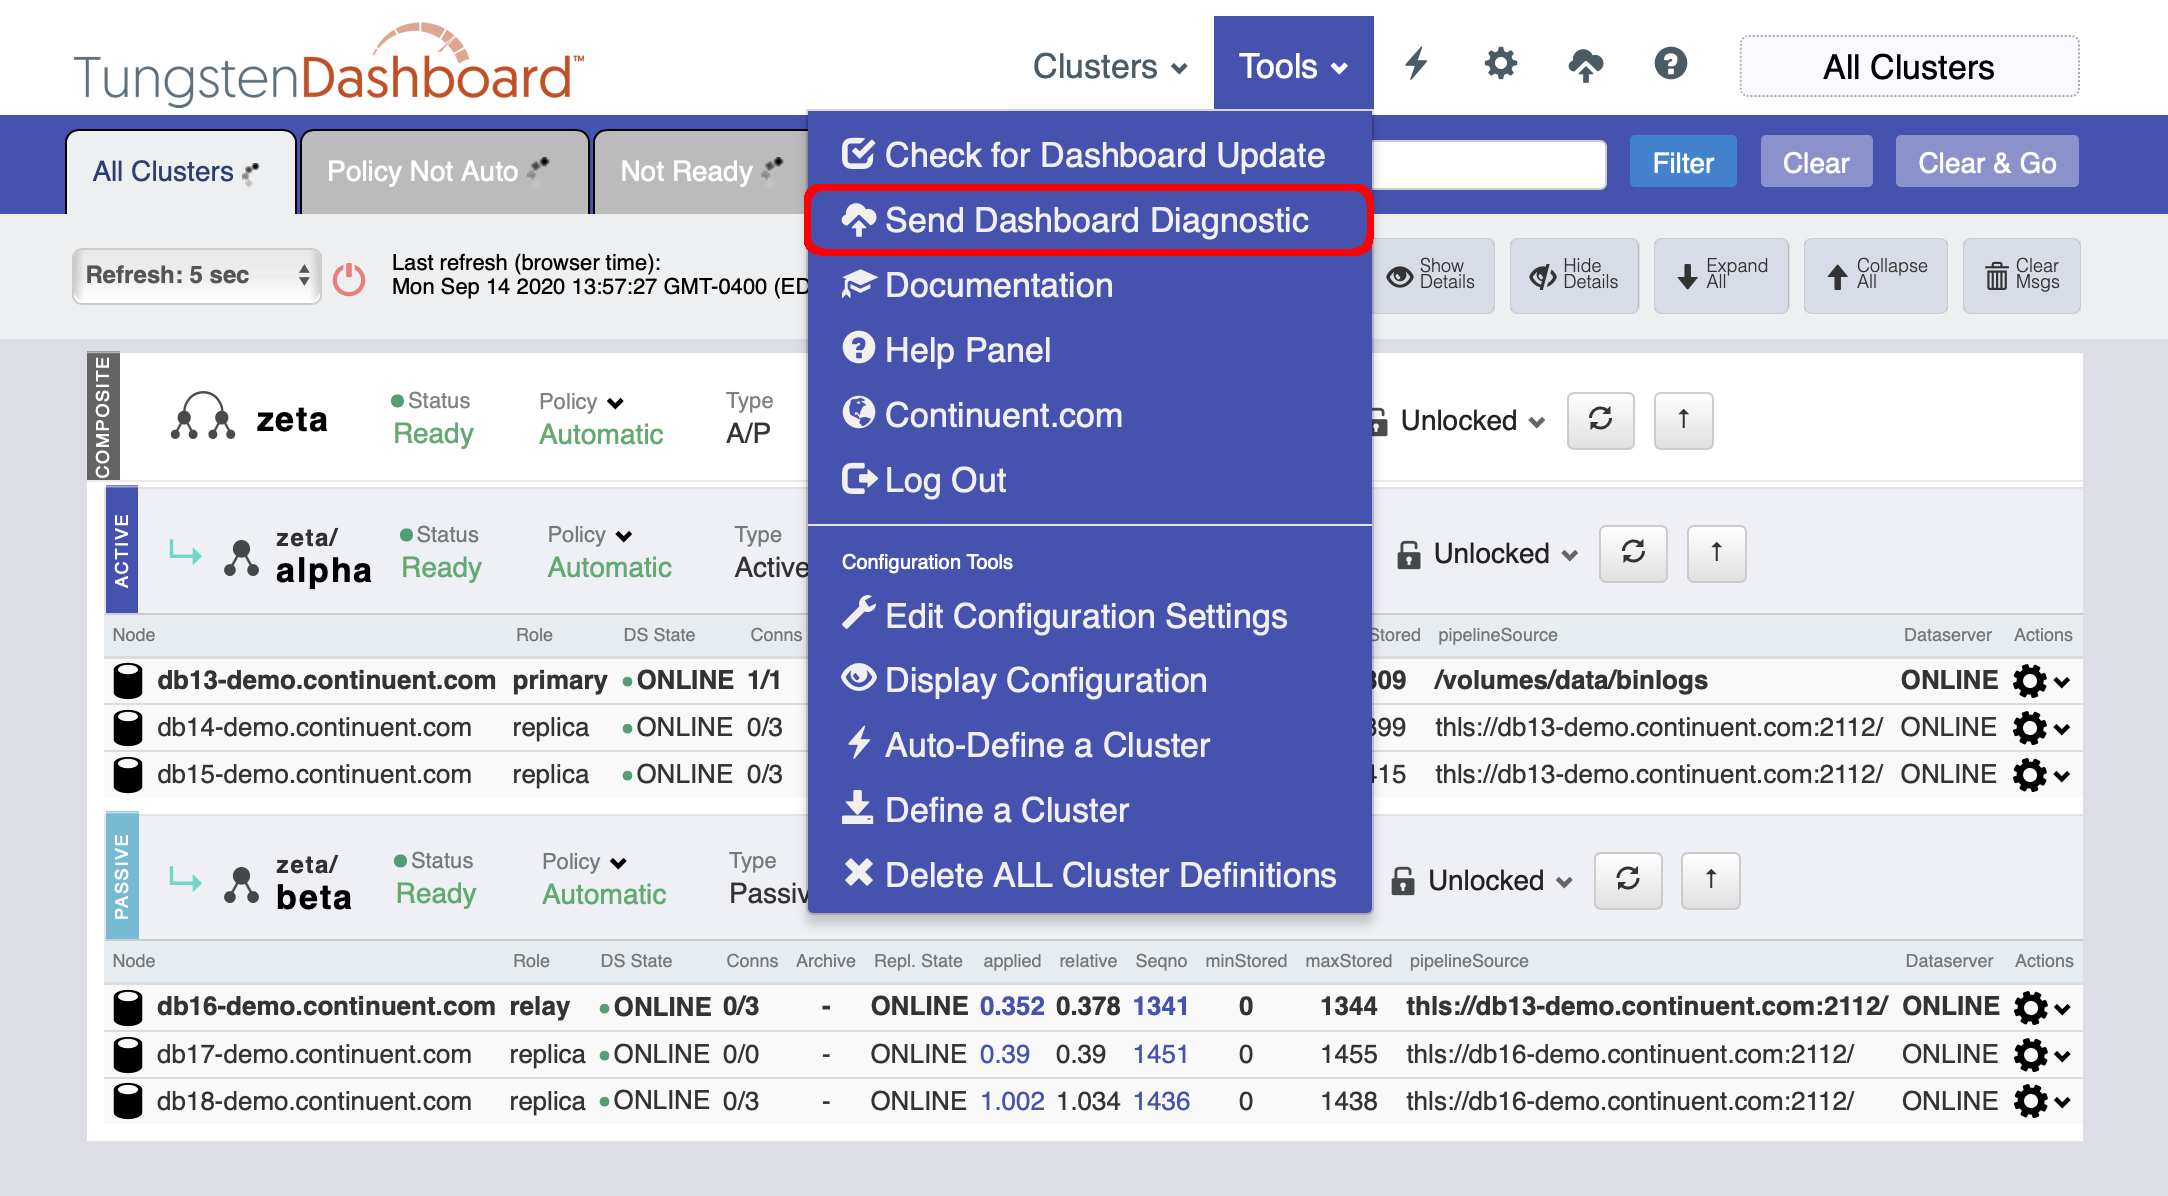Open the Clusters menu dropdown
This screenshot has width=2168, height=1196.
(1110, 66)
